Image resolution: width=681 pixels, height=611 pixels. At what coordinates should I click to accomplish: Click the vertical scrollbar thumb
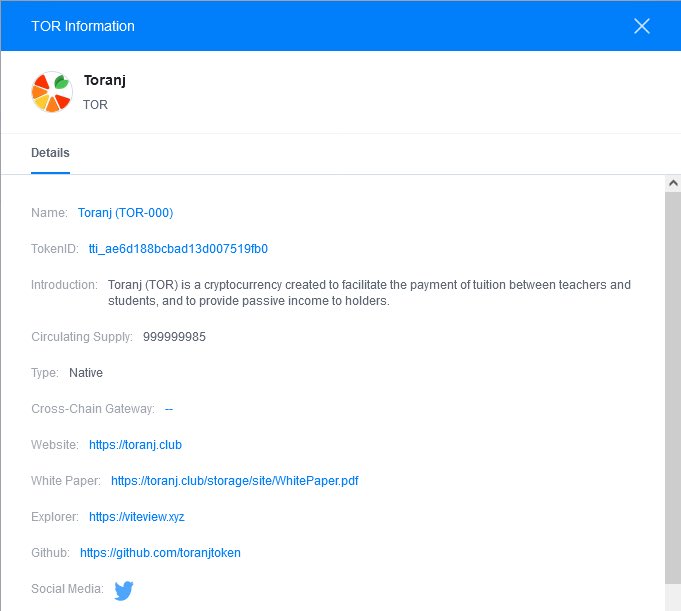click(x=673, y=387)
